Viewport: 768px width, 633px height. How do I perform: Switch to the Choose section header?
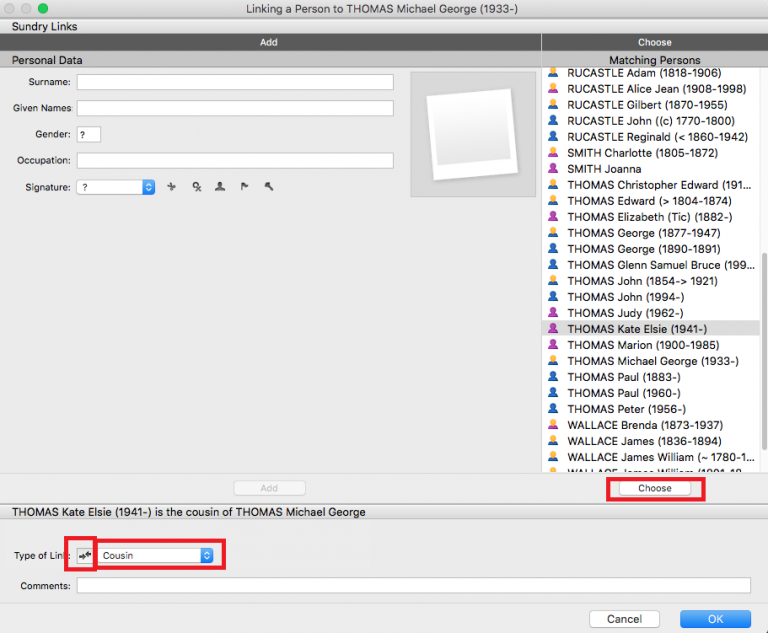(x=654, y=42)
